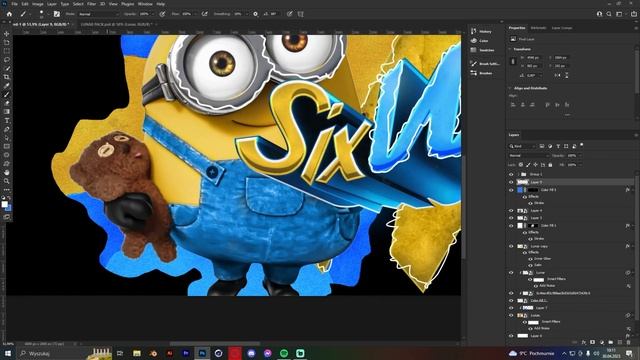Collapse the Align and Distribute section
This screenshot has height=360, width=640.
[510, 88]
